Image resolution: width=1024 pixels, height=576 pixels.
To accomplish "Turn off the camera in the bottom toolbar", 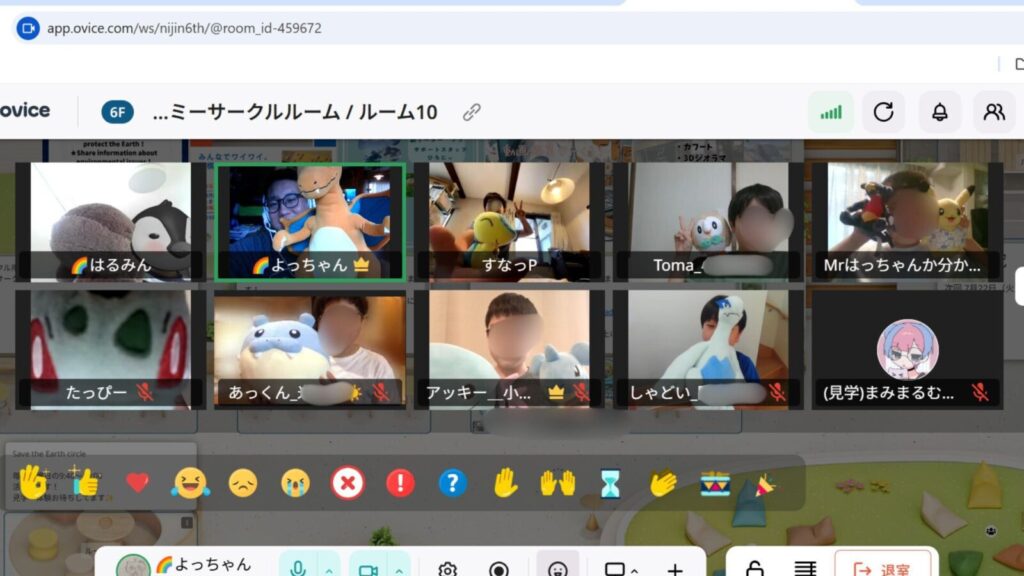I will tap(367, 568).
